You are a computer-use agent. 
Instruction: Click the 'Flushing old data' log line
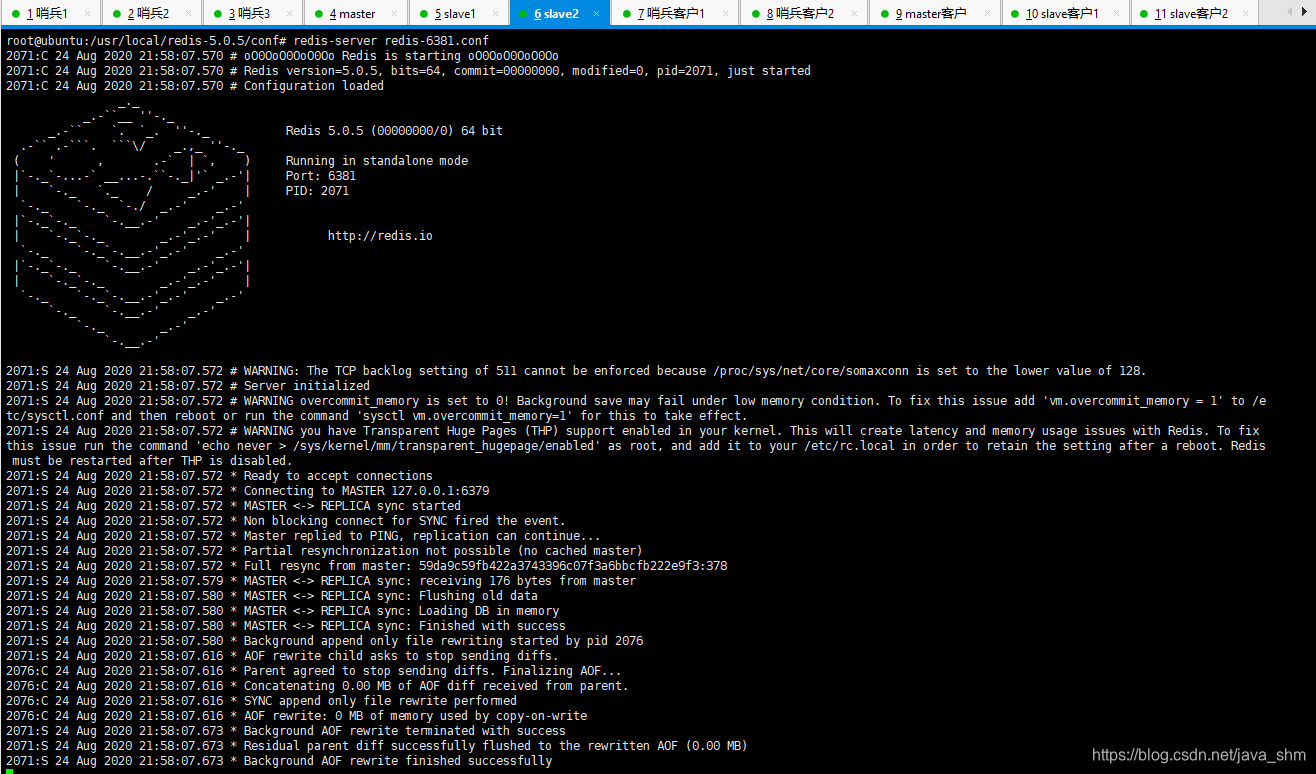click(x=272, y=596)
